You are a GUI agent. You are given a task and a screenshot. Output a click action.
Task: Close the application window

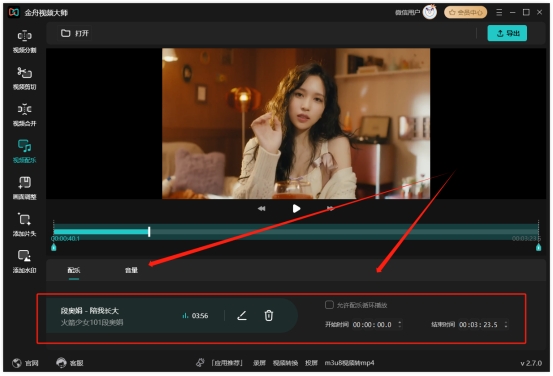pos(540,12)
